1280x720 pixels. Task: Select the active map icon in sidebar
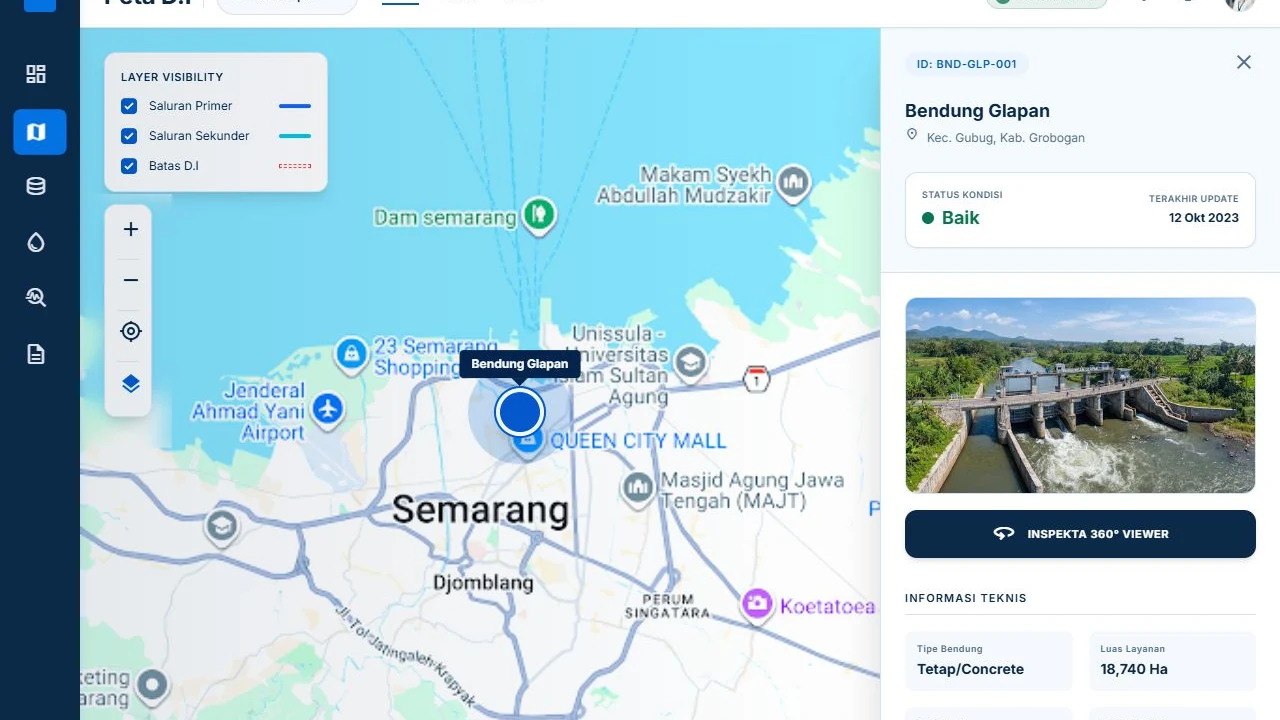click(40, 132)
